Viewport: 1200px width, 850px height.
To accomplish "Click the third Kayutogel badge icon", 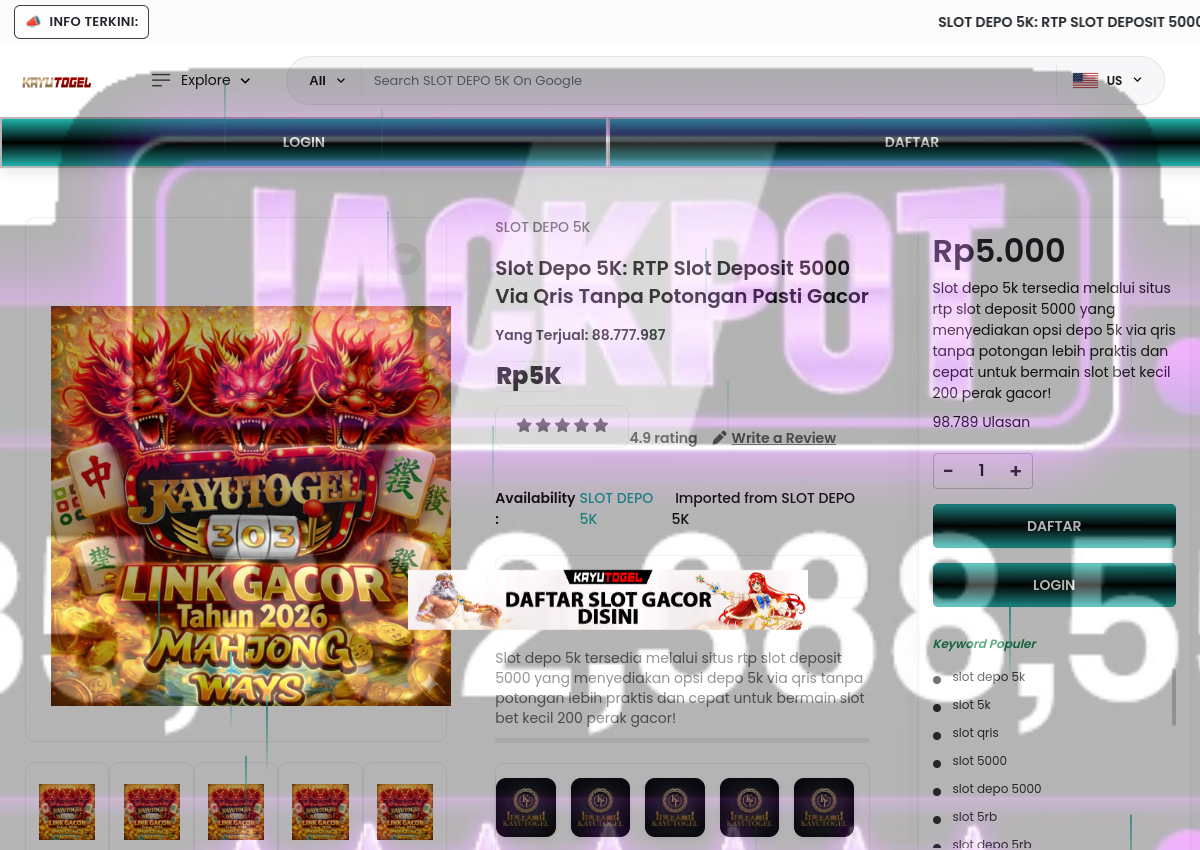I will coord(675,807).
